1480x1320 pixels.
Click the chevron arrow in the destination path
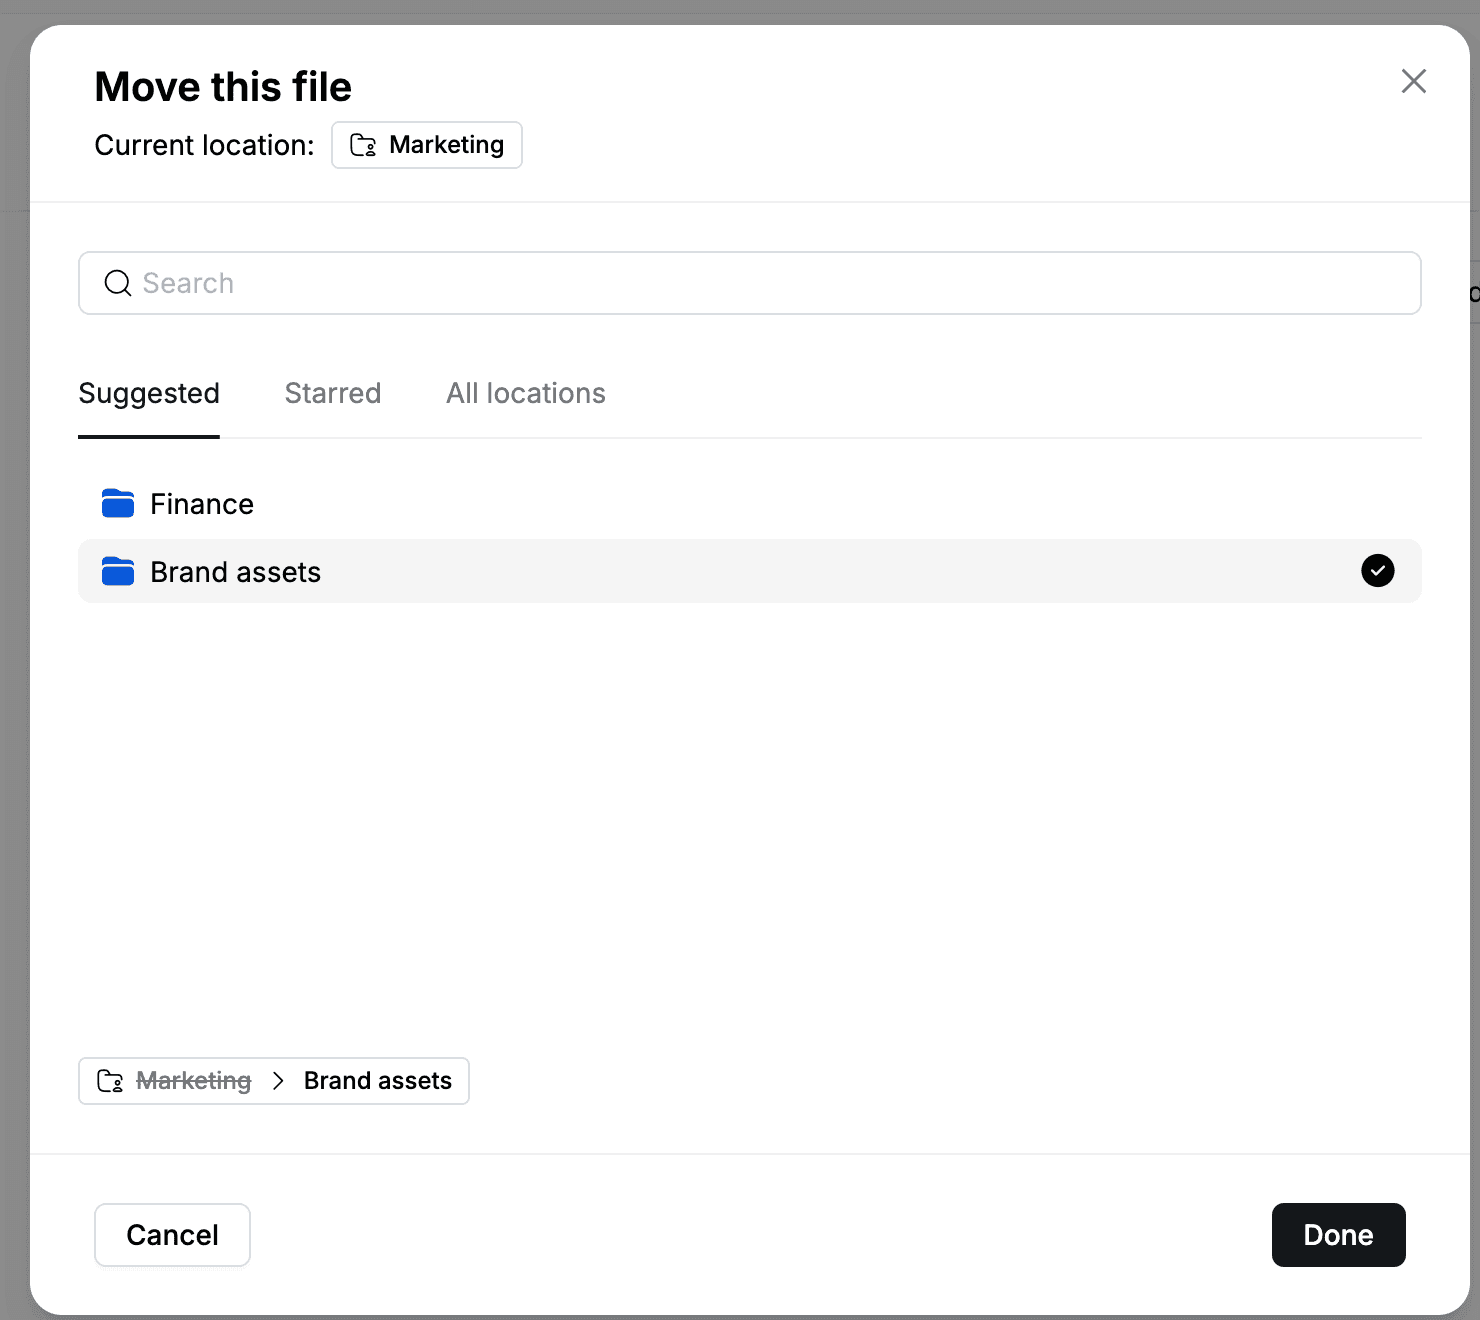[278, 1081]
